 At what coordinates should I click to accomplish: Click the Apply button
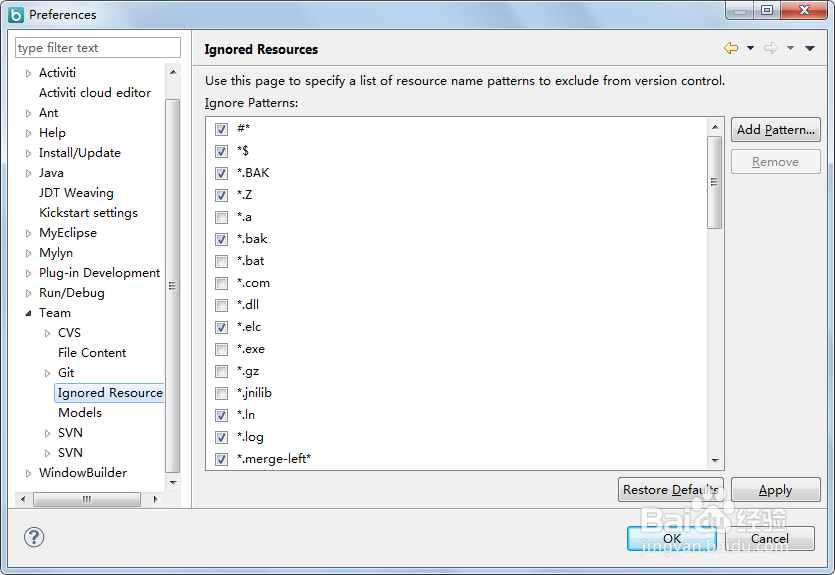click(x=775, y=490)
